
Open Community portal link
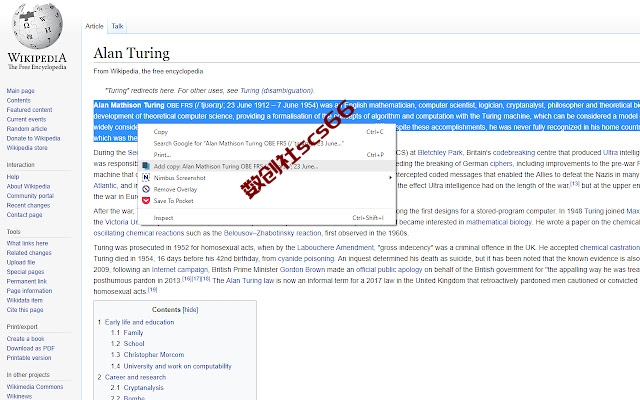(x=30, y=196)
